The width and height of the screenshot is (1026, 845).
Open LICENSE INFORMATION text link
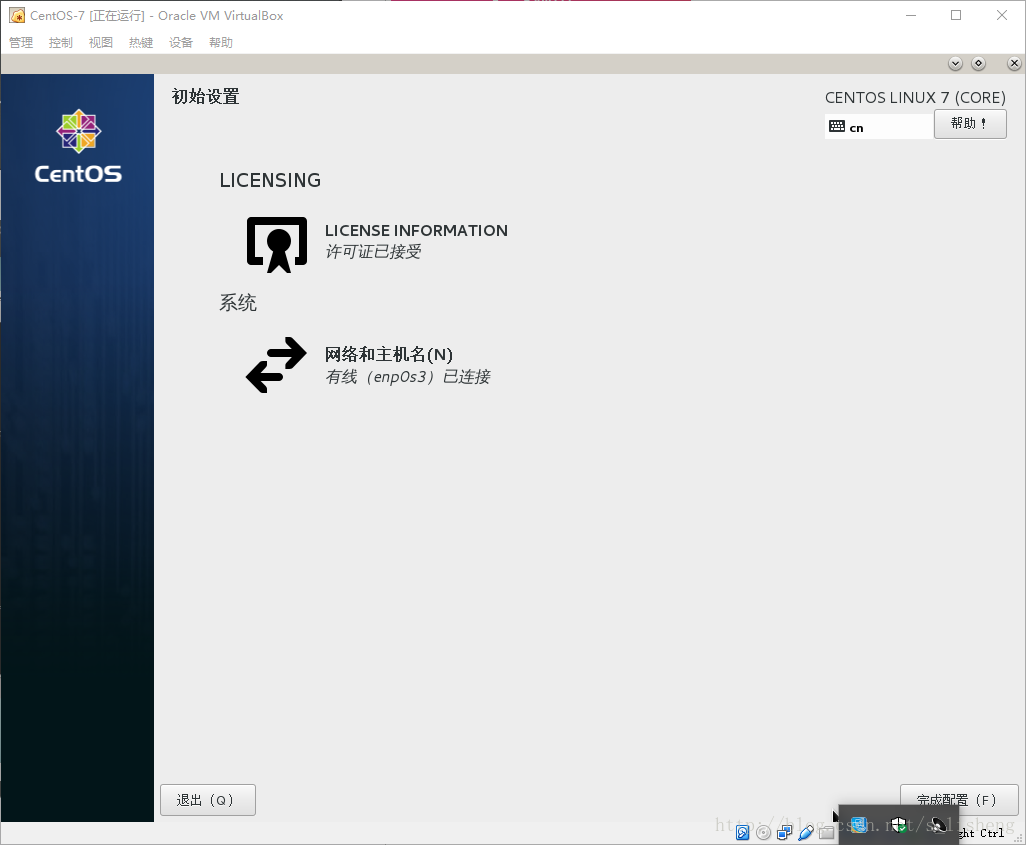click(x=416, y=230)
